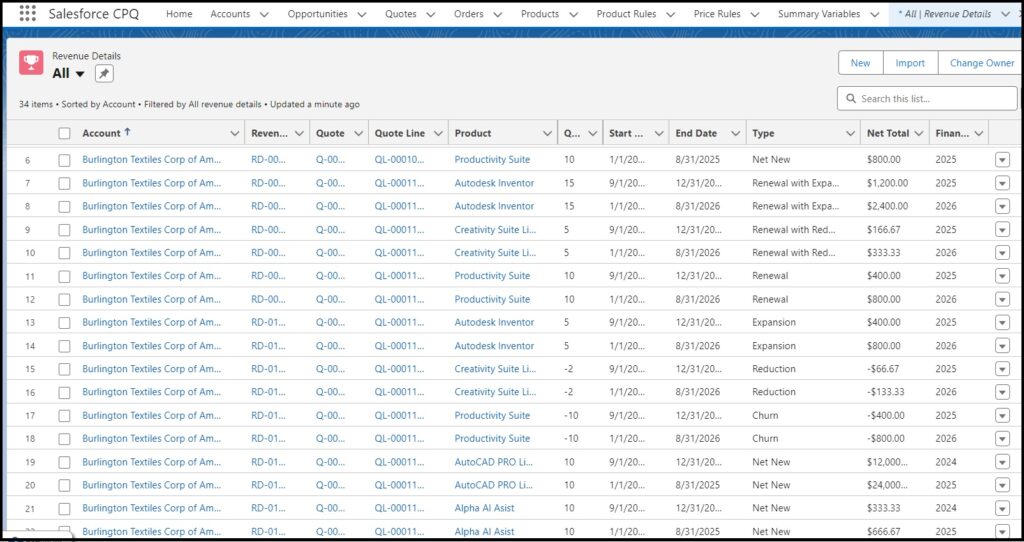Focus the Search this list field

(927, 99)
